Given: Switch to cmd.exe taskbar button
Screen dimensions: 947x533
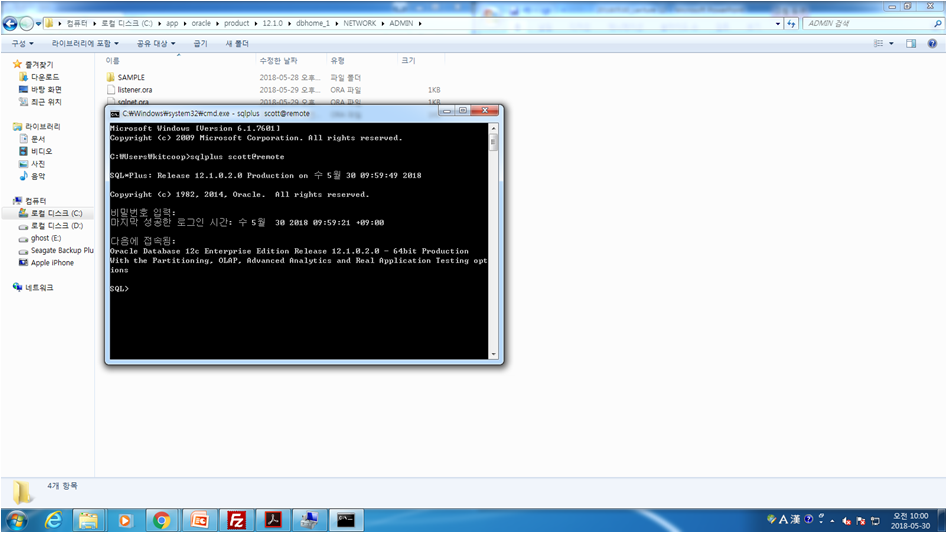Looking at the screenshot, I should point(346,520).
